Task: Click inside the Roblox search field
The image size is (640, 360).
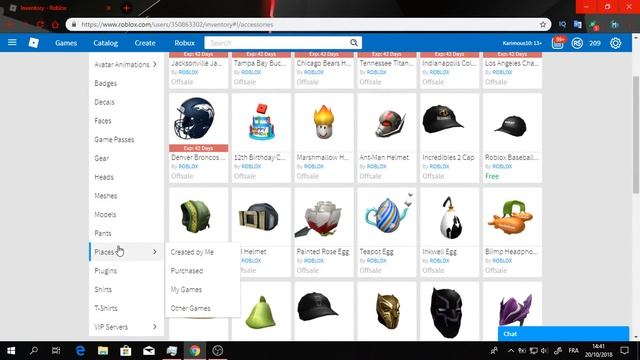Action: point(277,43)
